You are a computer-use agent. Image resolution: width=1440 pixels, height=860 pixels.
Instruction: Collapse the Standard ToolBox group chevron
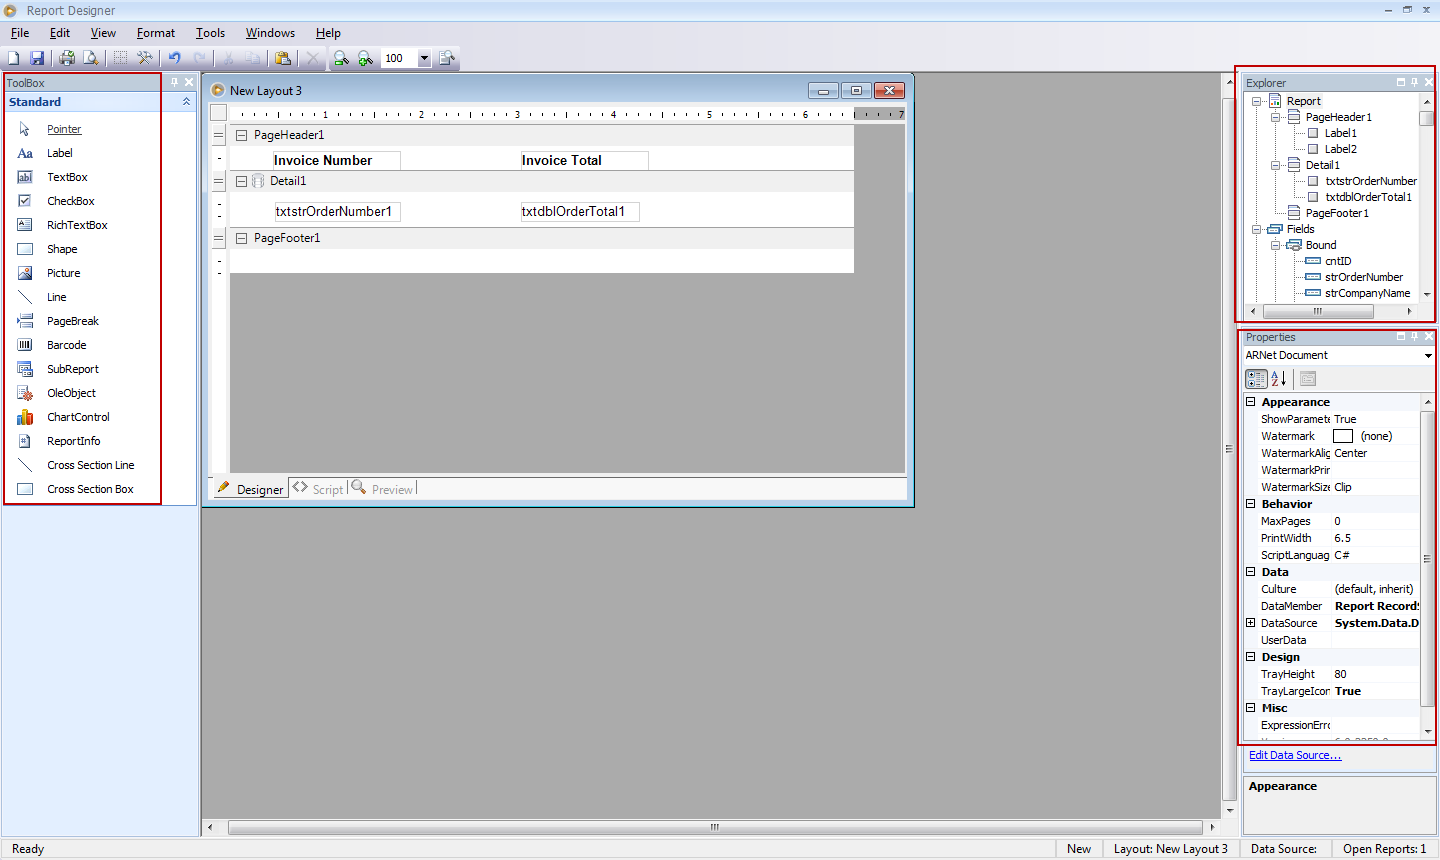186,102
